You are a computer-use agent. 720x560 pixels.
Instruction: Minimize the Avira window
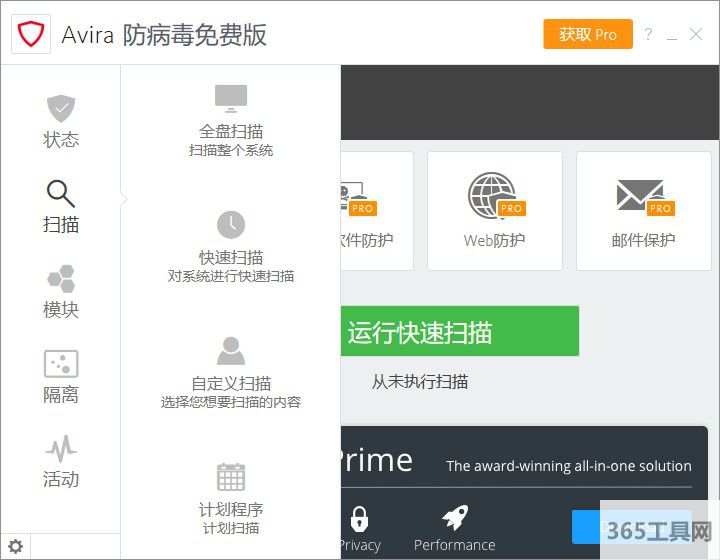[672, 35]
